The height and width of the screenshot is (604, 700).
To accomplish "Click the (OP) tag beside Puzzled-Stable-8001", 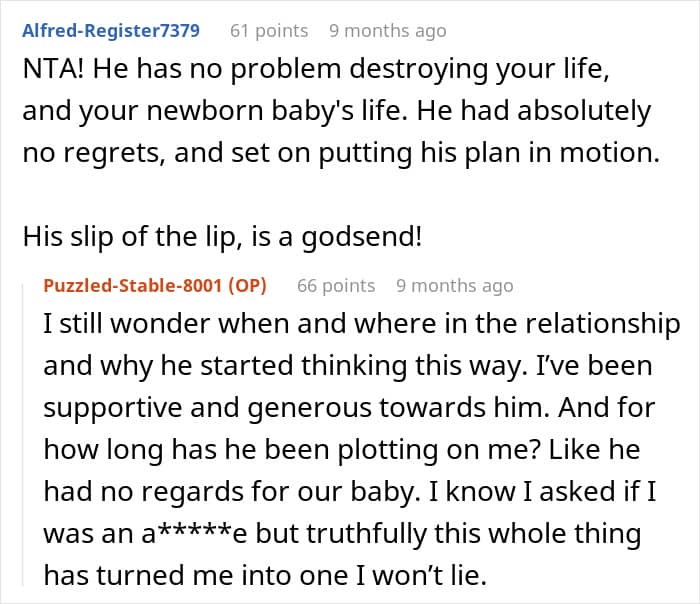I will point(247,286).
